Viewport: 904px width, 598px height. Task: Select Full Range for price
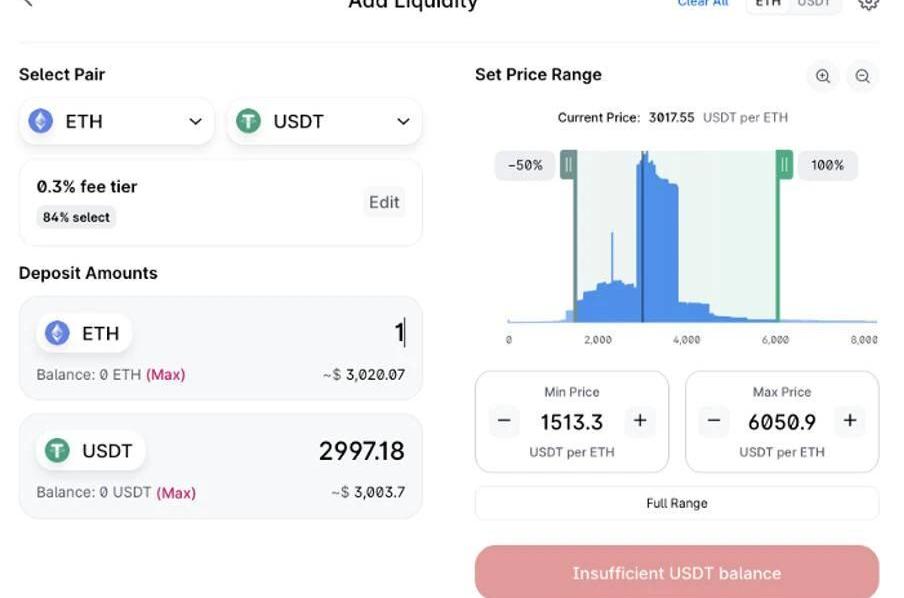(x=676, y=503)
